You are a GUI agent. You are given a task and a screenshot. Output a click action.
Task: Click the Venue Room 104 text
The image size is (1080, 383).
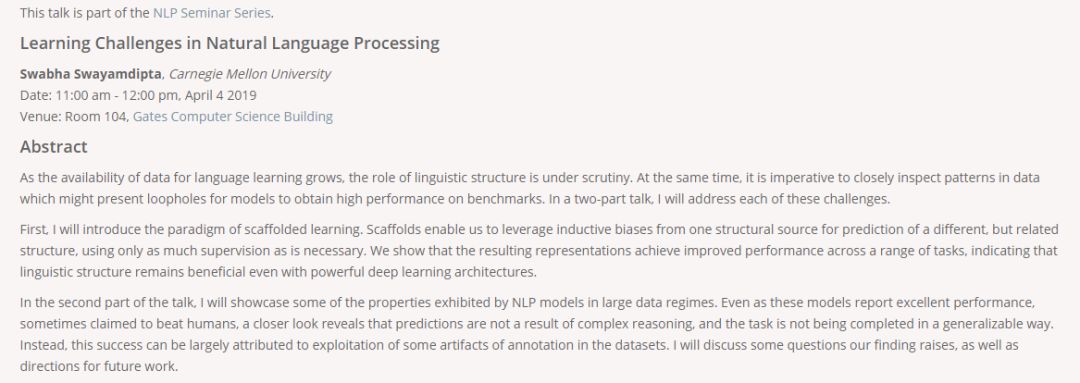pyautogui.click(x=74, y=116)
